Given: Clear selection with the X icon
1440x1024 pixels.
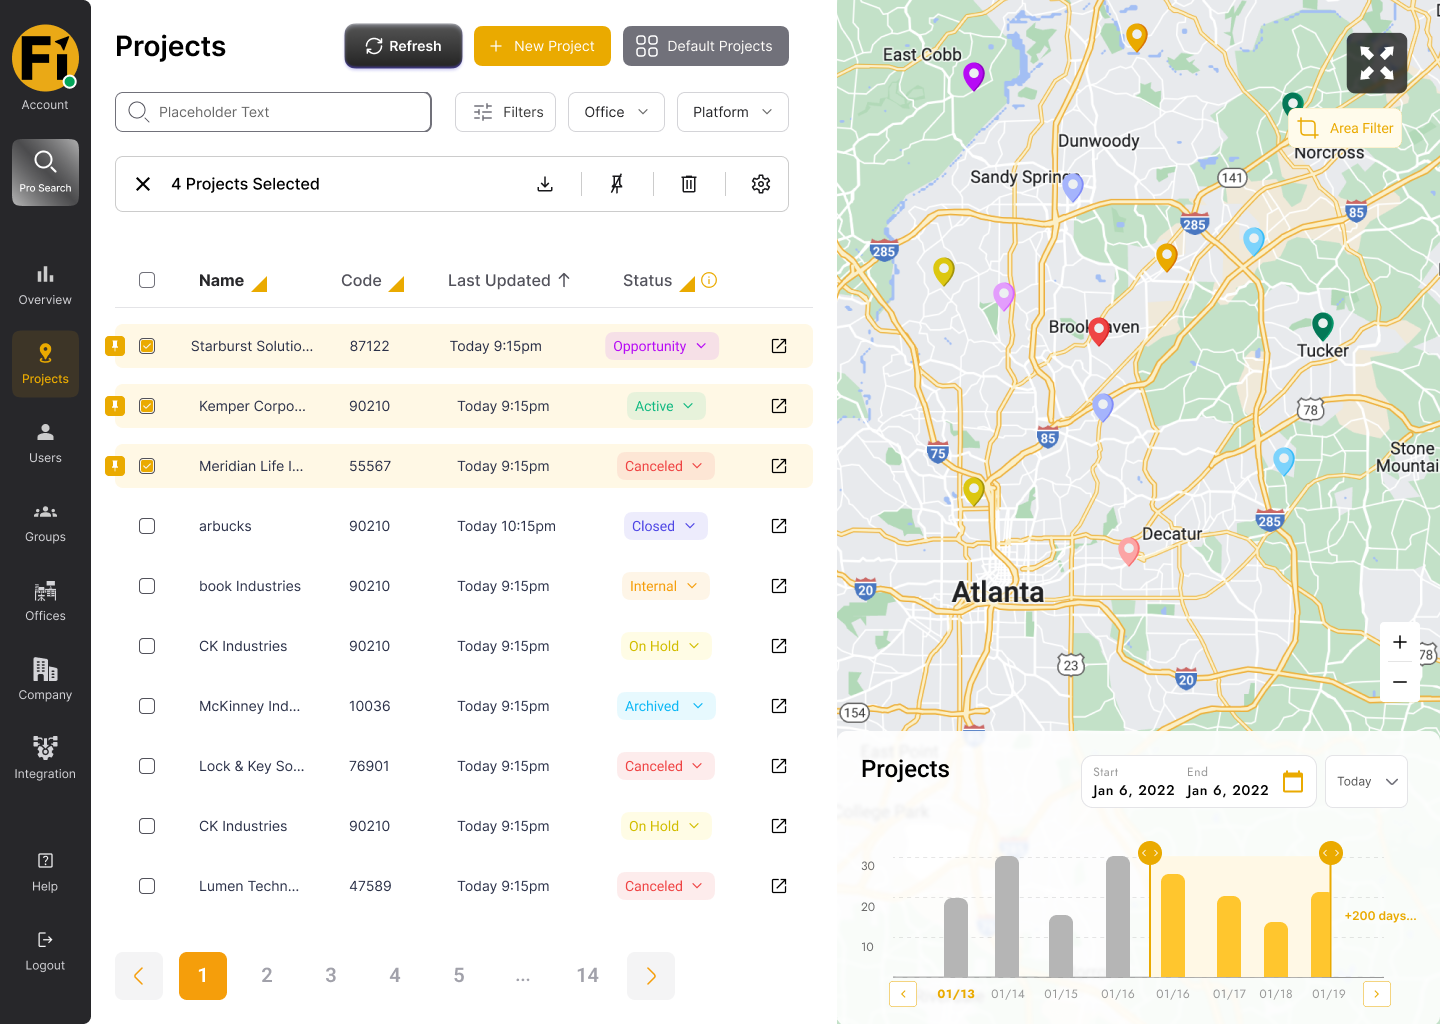Looking at the screenshot, I should [x=143, y=184].
